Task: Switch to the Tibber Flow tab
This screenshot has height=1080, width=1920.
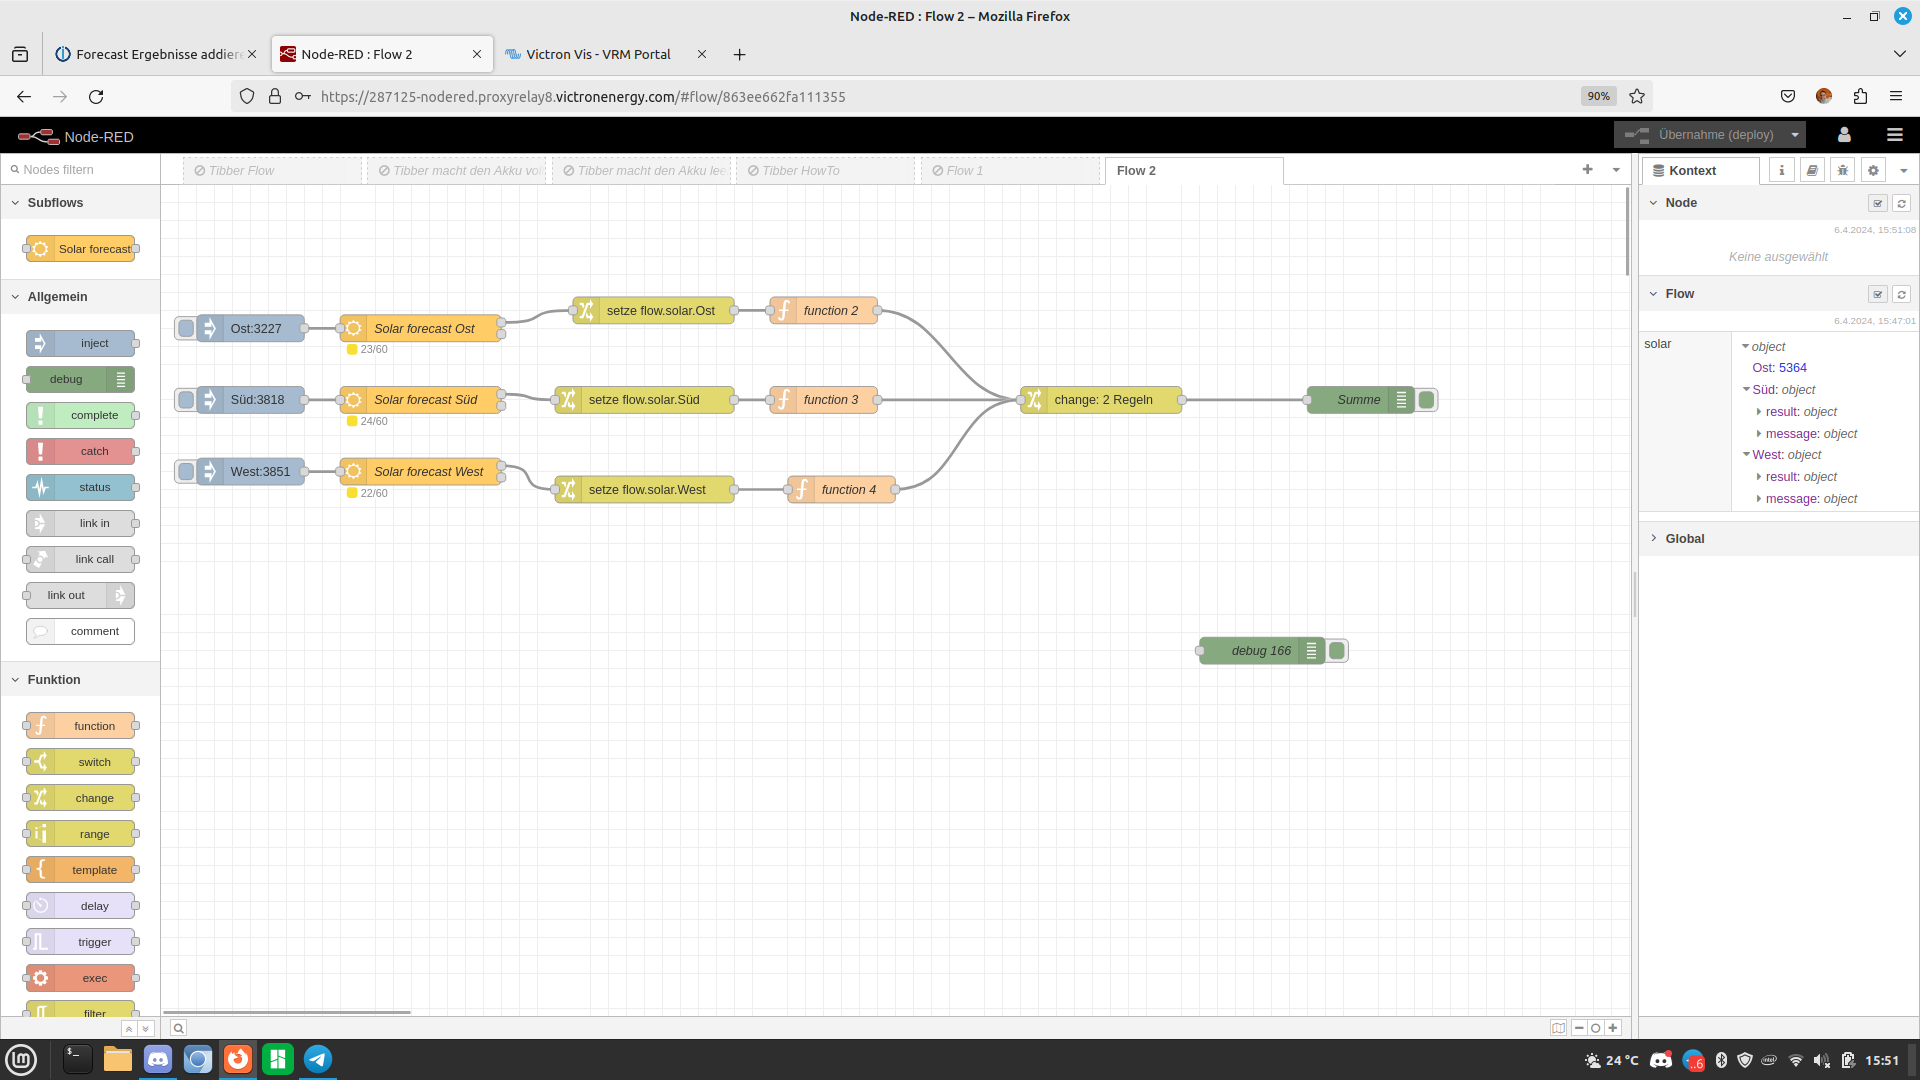Action: (x=243, y=170)
